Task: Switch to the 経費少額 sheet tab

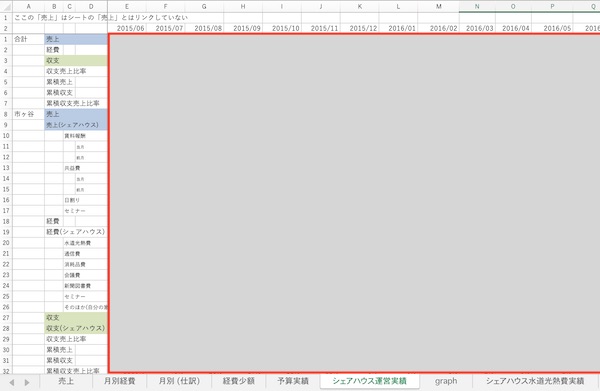Action: (238, 381)
